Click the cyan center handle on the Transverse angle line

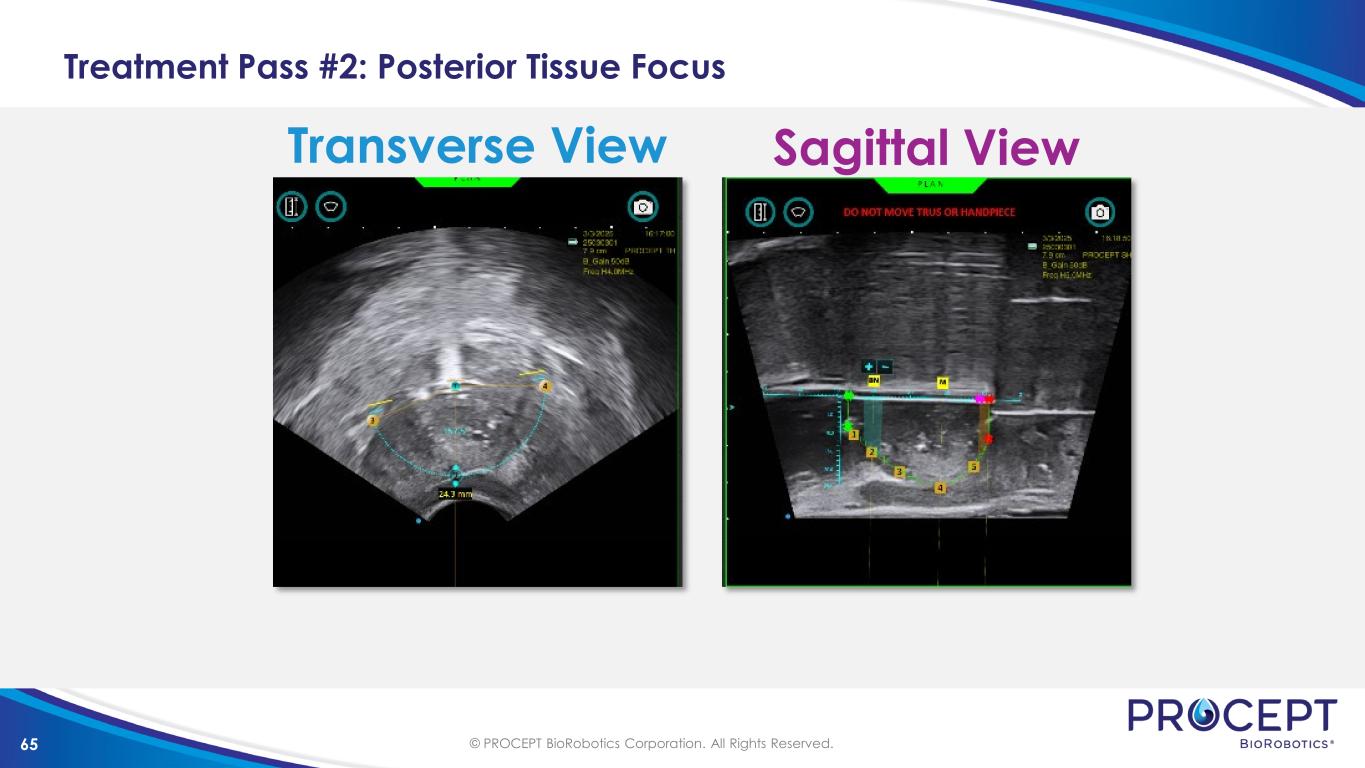455,385
